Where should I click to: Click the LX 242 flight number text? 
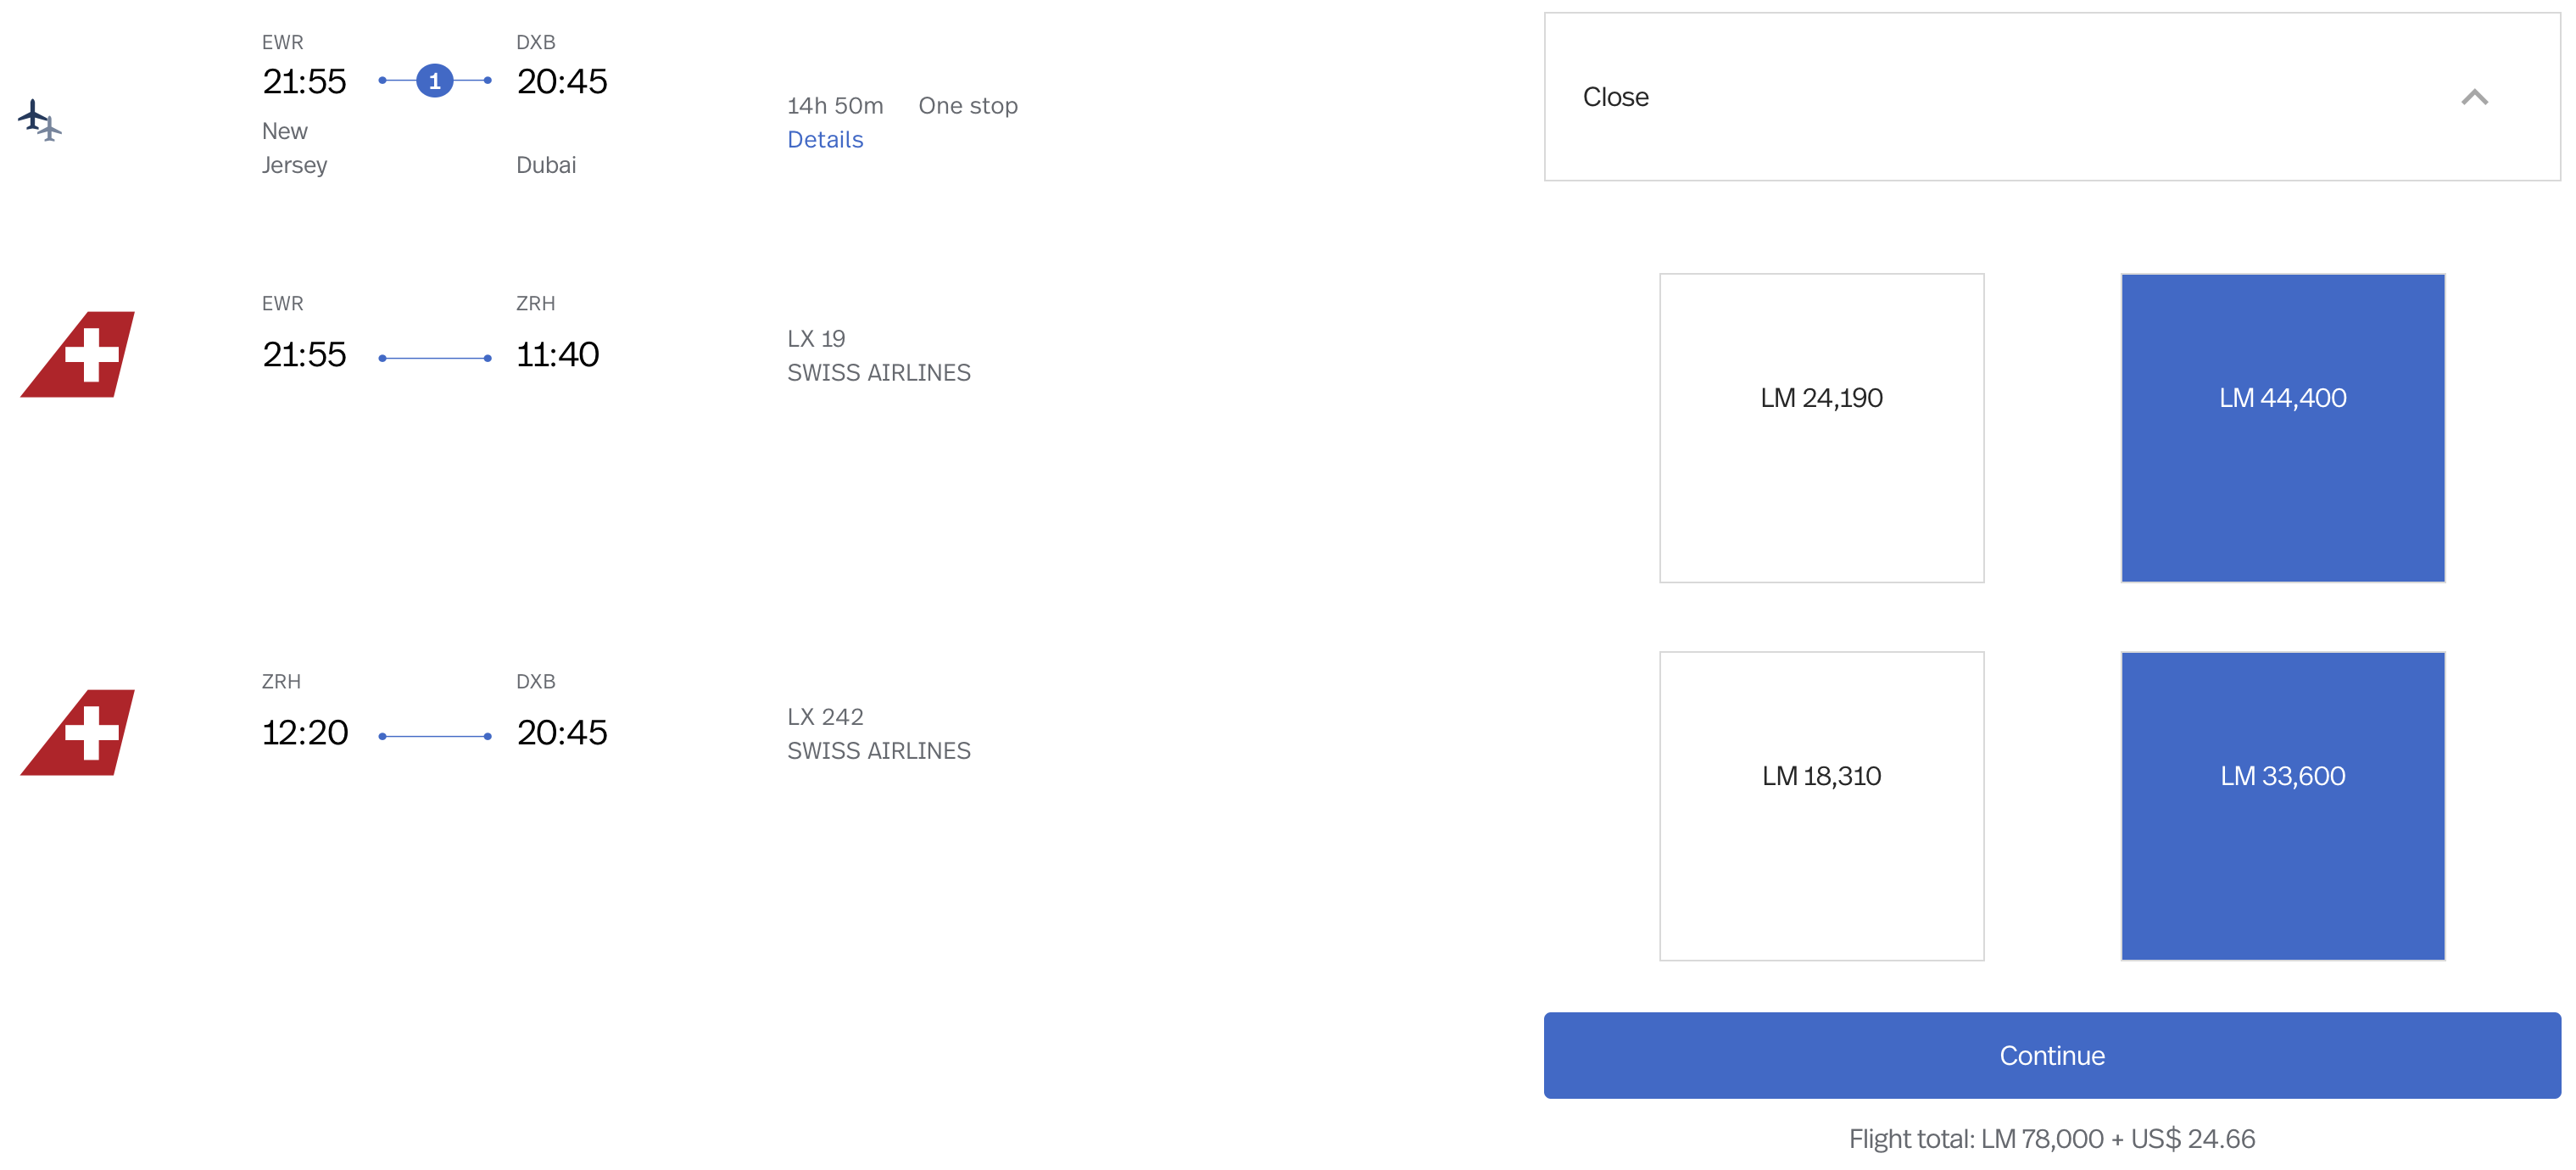824,715
